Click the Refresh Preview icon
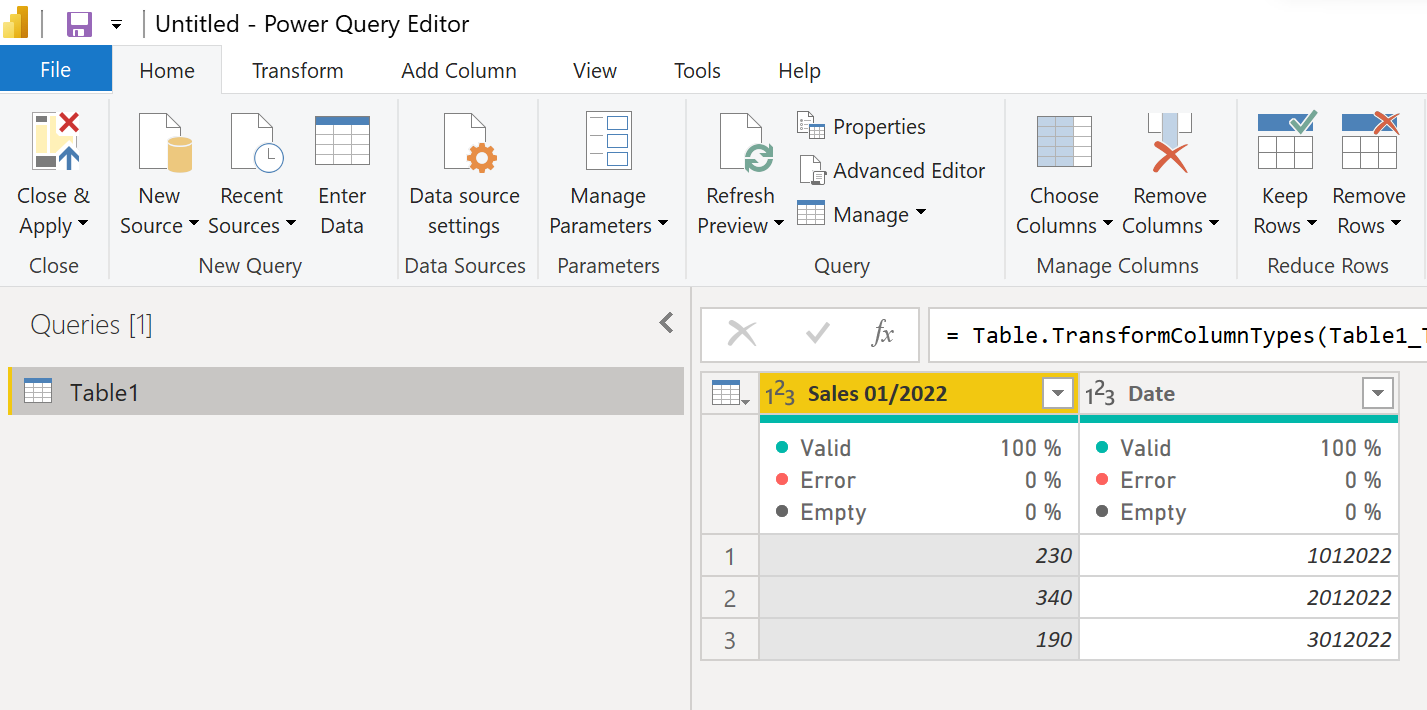This screenshot has width=1427, height=710. (745, 143)
